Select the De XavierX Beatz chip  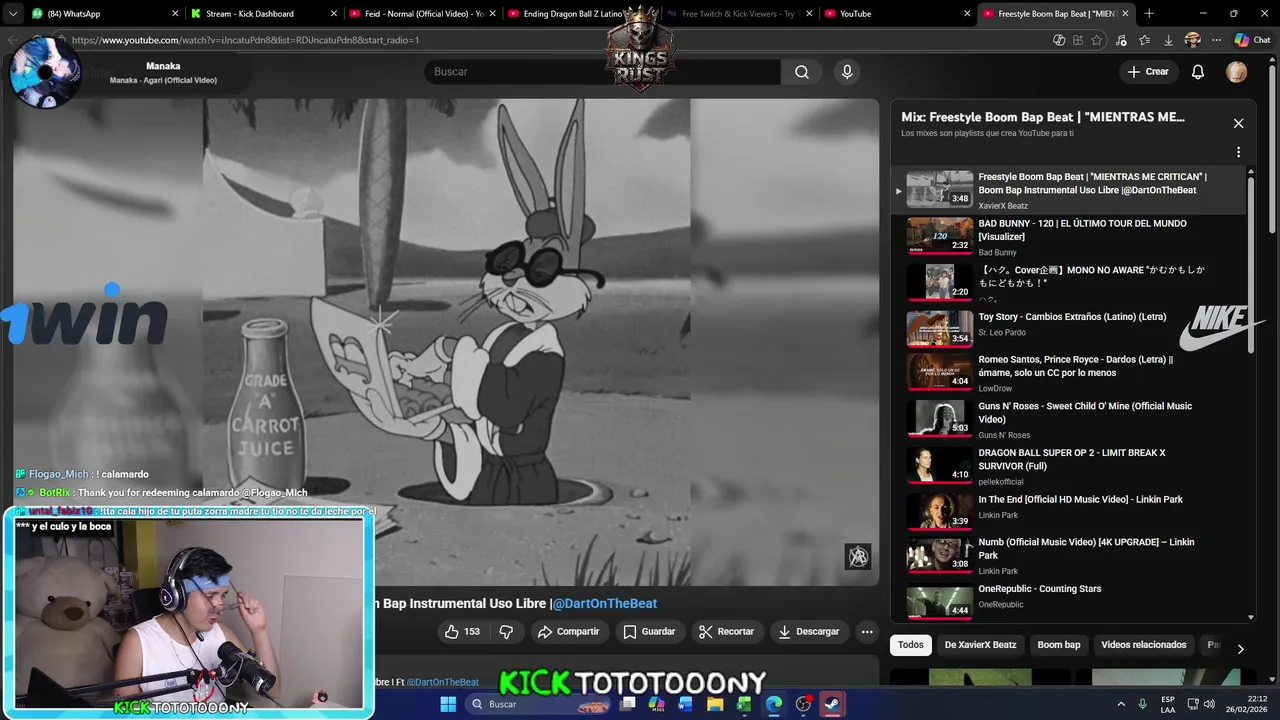[x=980, y=645]
